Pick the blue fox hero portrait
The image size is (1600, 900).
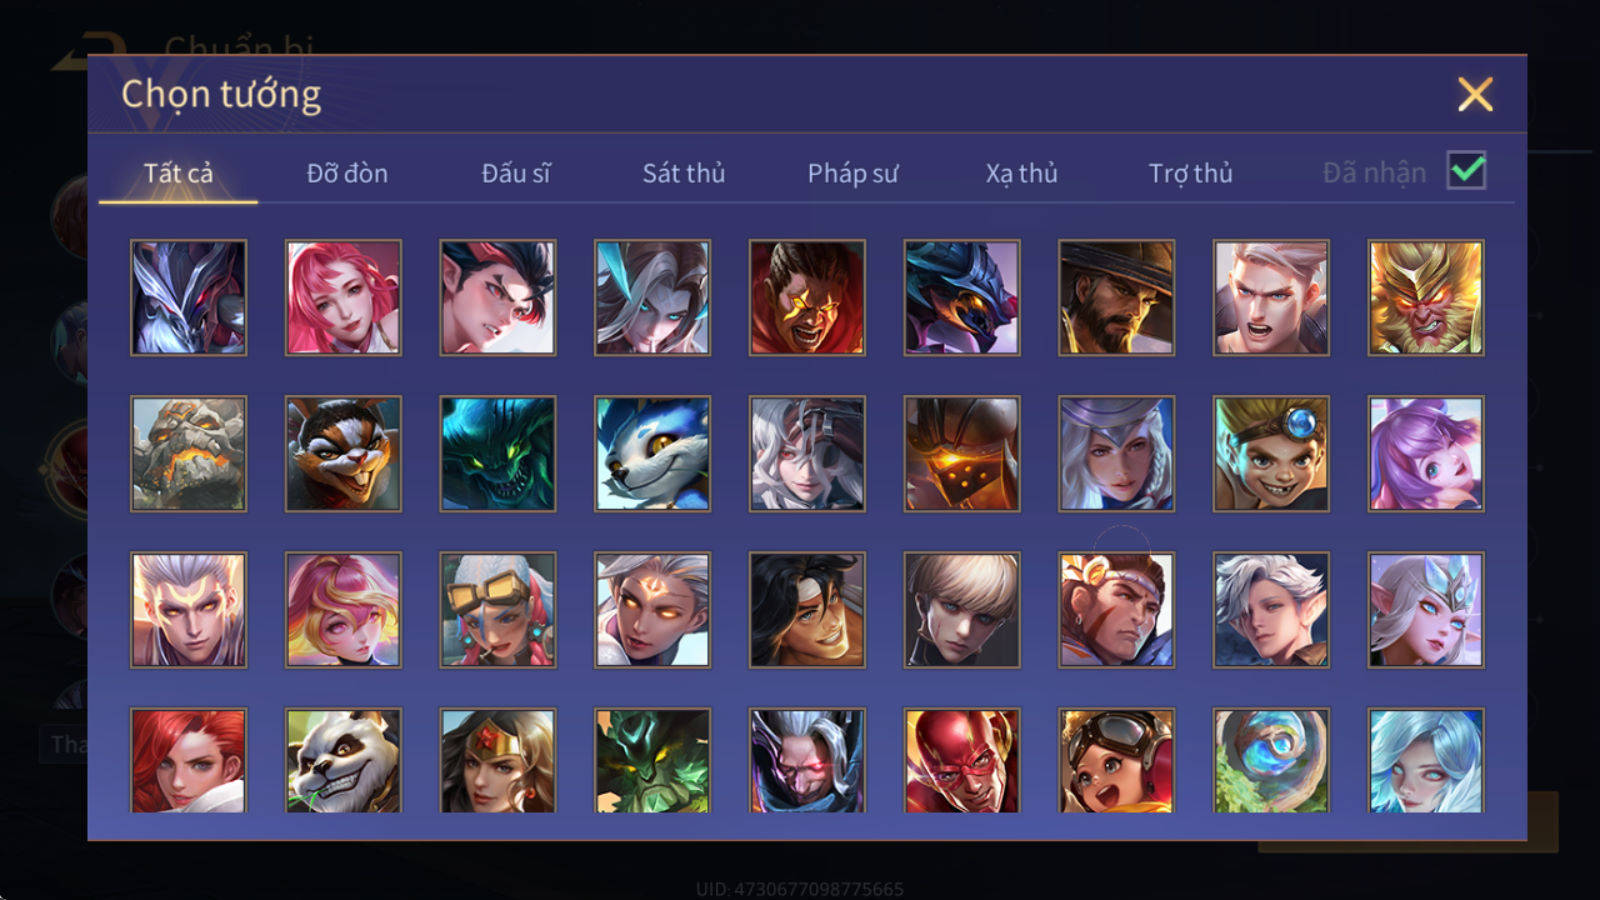pyautogui.click(x=652, y=453)
